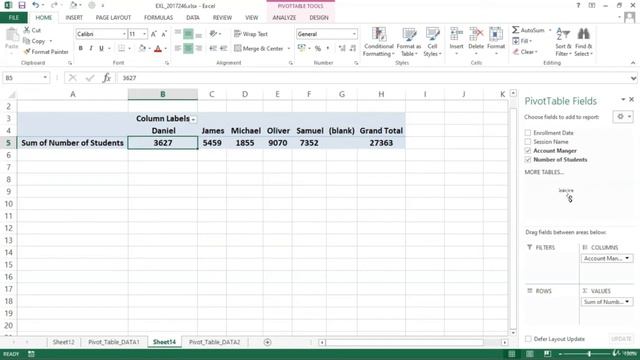Click AutoSum sigma icon
The width and height of the screenshot is (640, 360).
(x=516, y=30)
